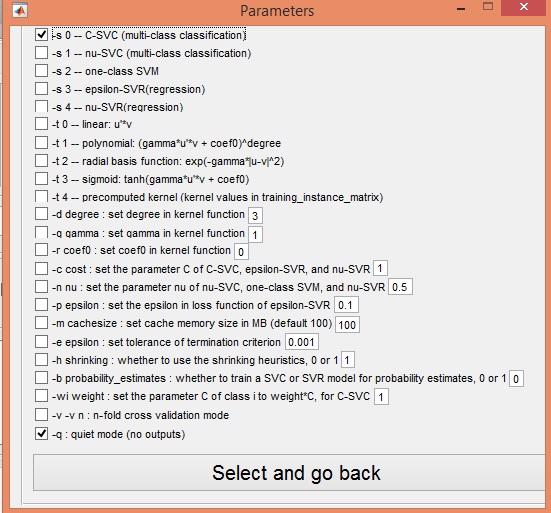Maximize the Parameters window
This screenshot has width=551, height=513.
click(x=488, y=6)
